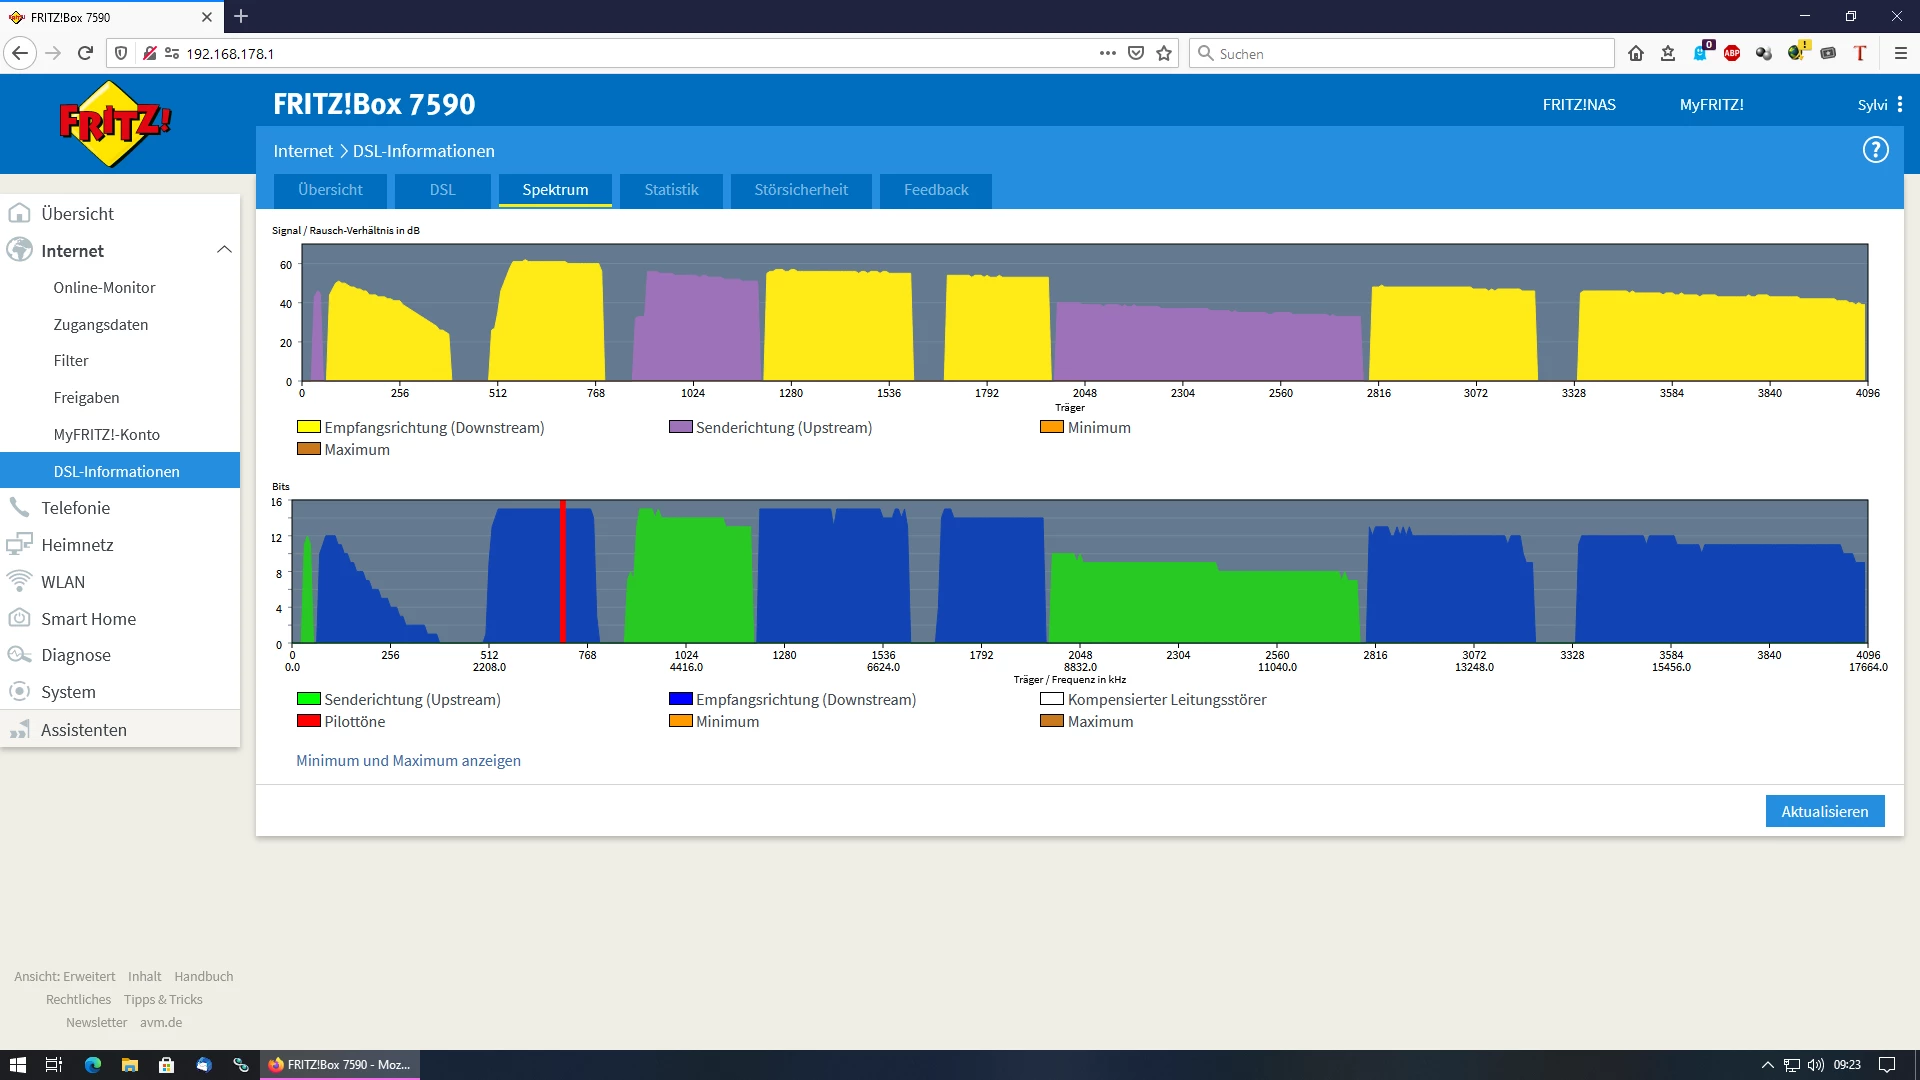Click the Diagnose sidebar icon

point(19,655)
